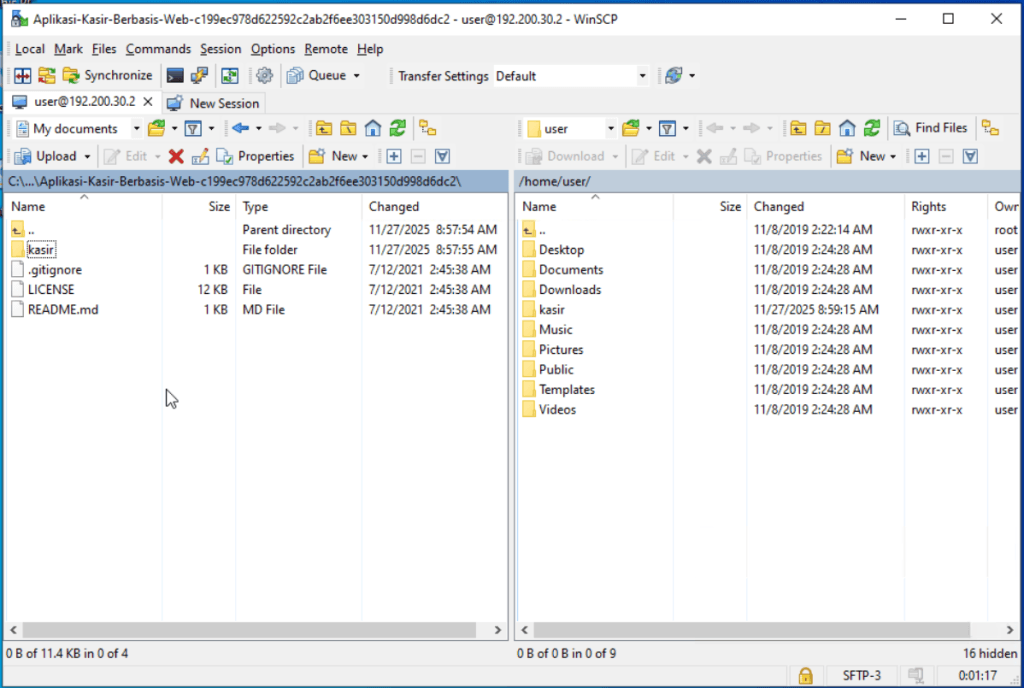The width and height of the screenshot is (1024, 688).
Task: Expand the Queue dropdown arrow
Action: tap(357, 76)
